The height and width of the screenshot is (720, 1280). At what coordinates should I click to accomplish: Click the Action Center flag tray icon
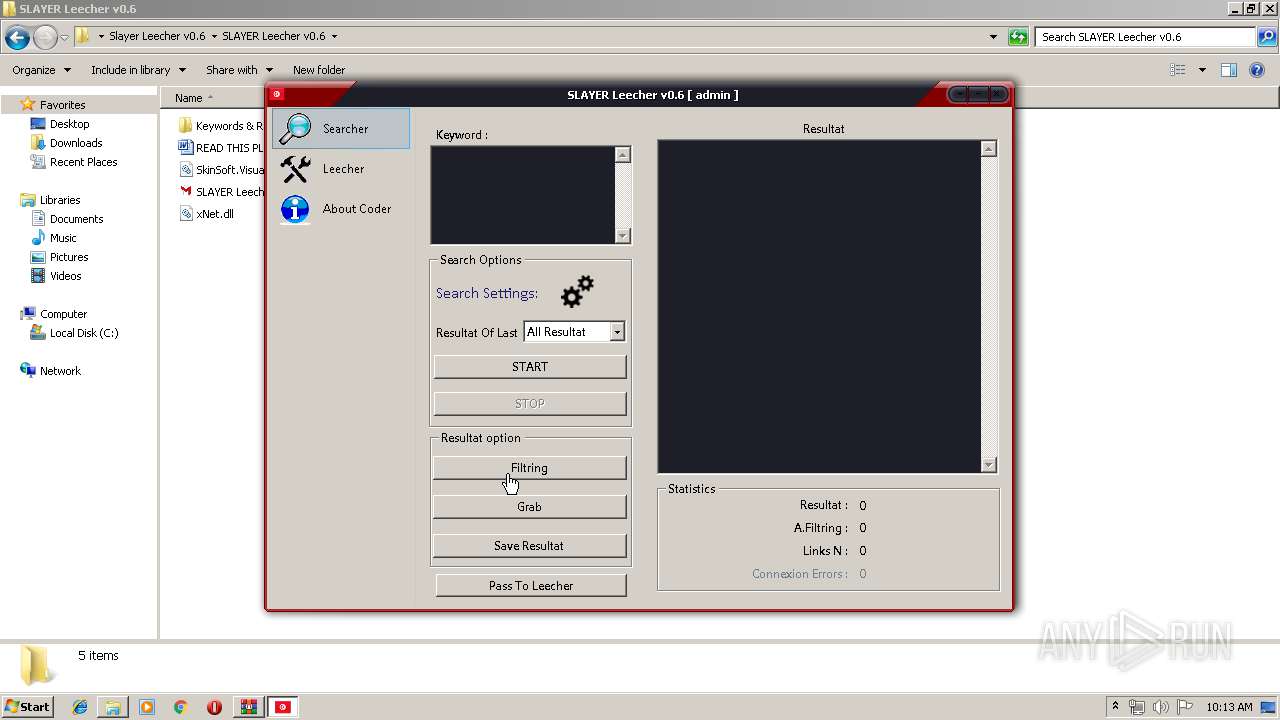point(1185,707)
